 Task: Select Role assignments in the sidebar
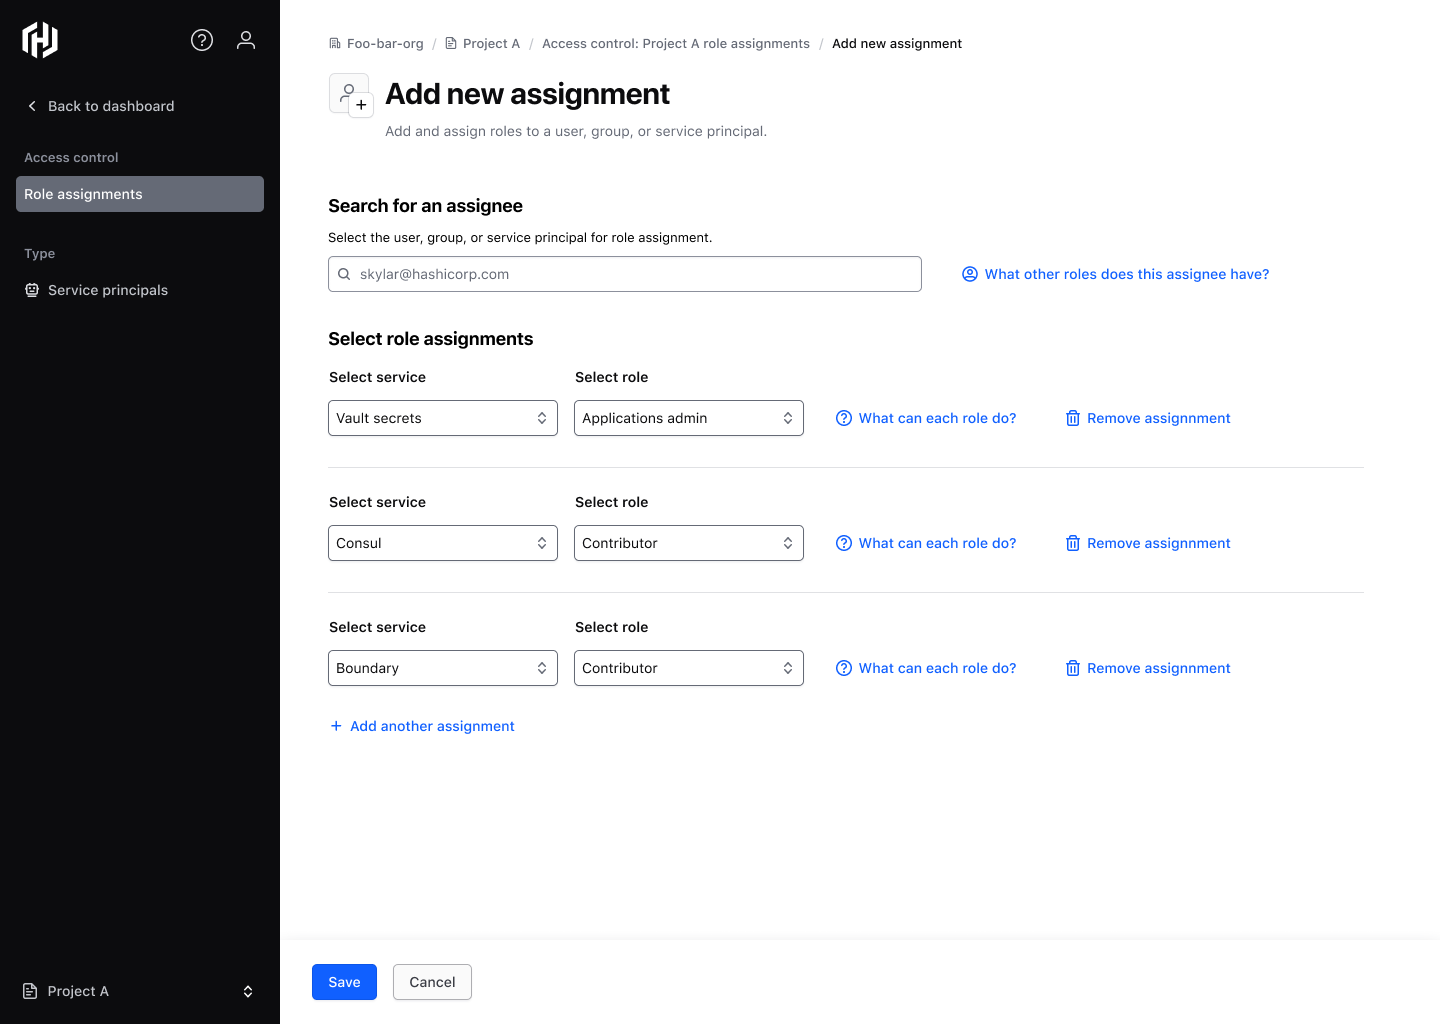pyautogui.click(x=140, y=194)
